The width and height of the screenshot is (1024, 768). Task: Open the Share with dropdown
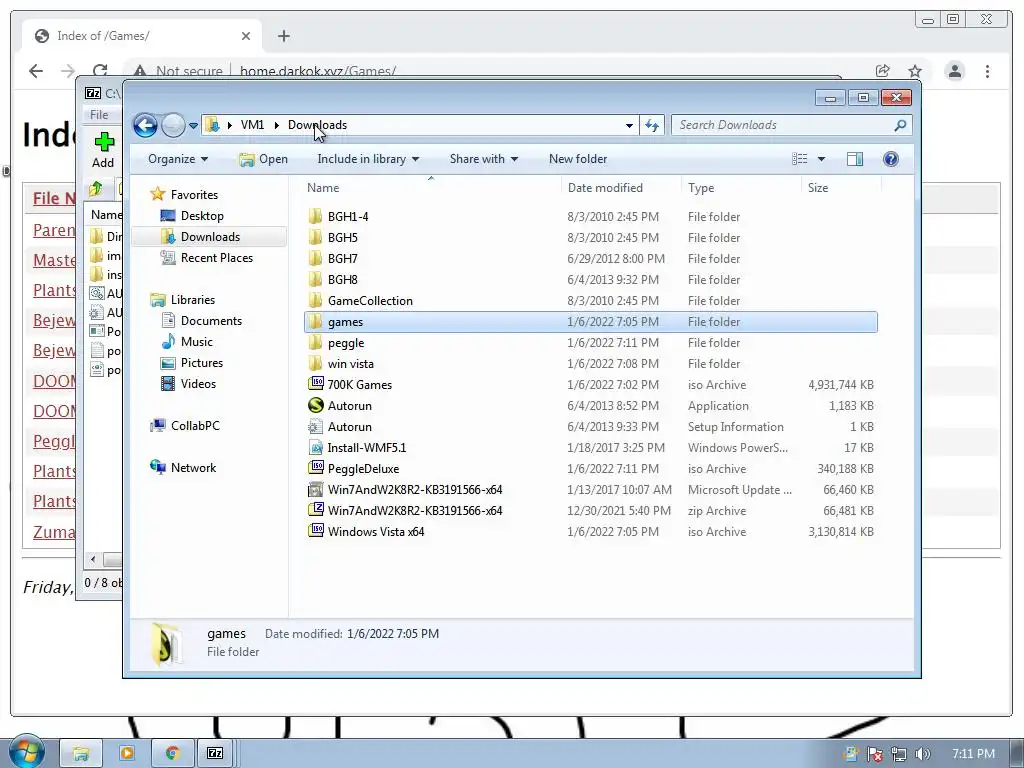[484, 159]
